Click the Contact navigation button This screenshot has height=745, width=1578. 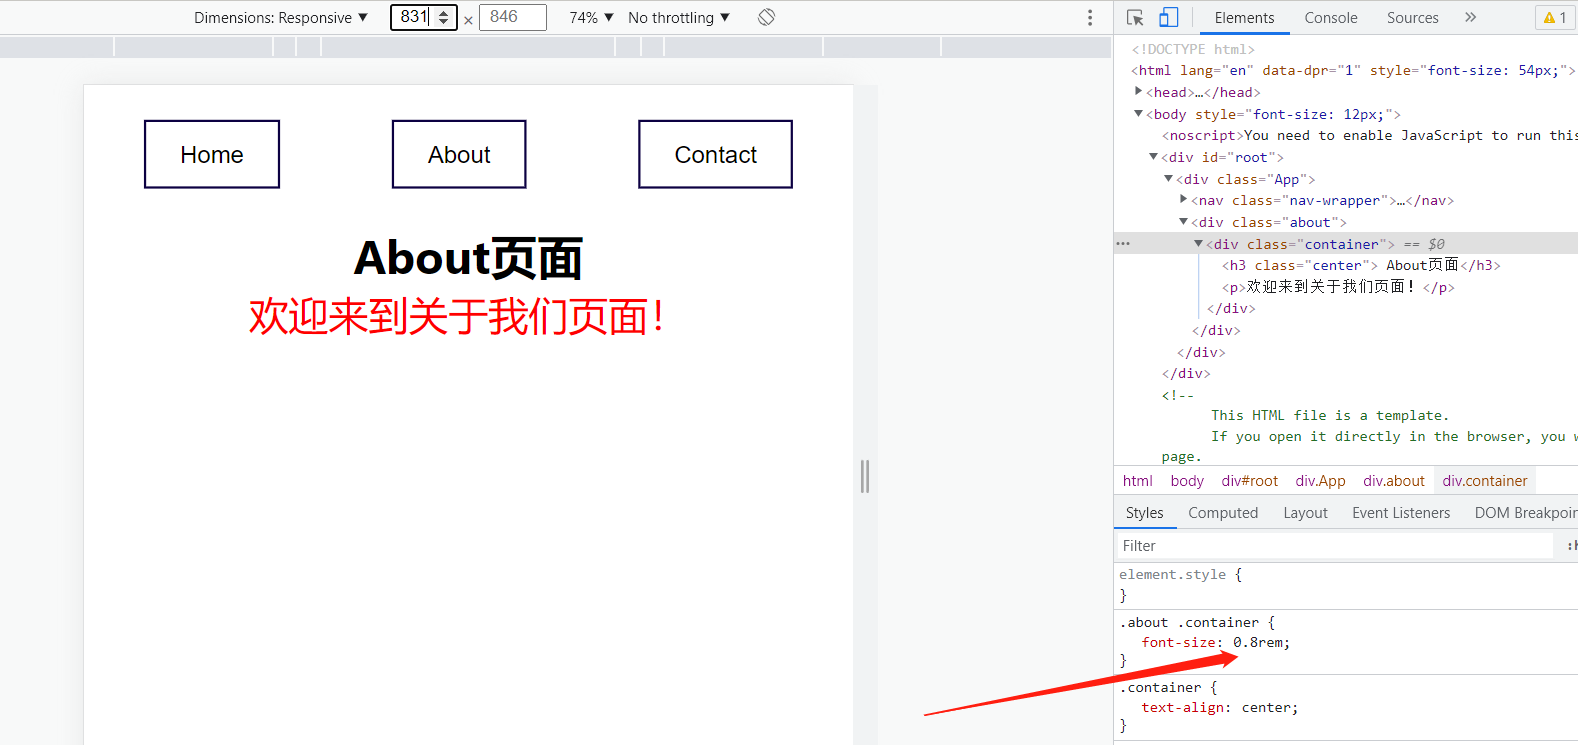[715, 154]
